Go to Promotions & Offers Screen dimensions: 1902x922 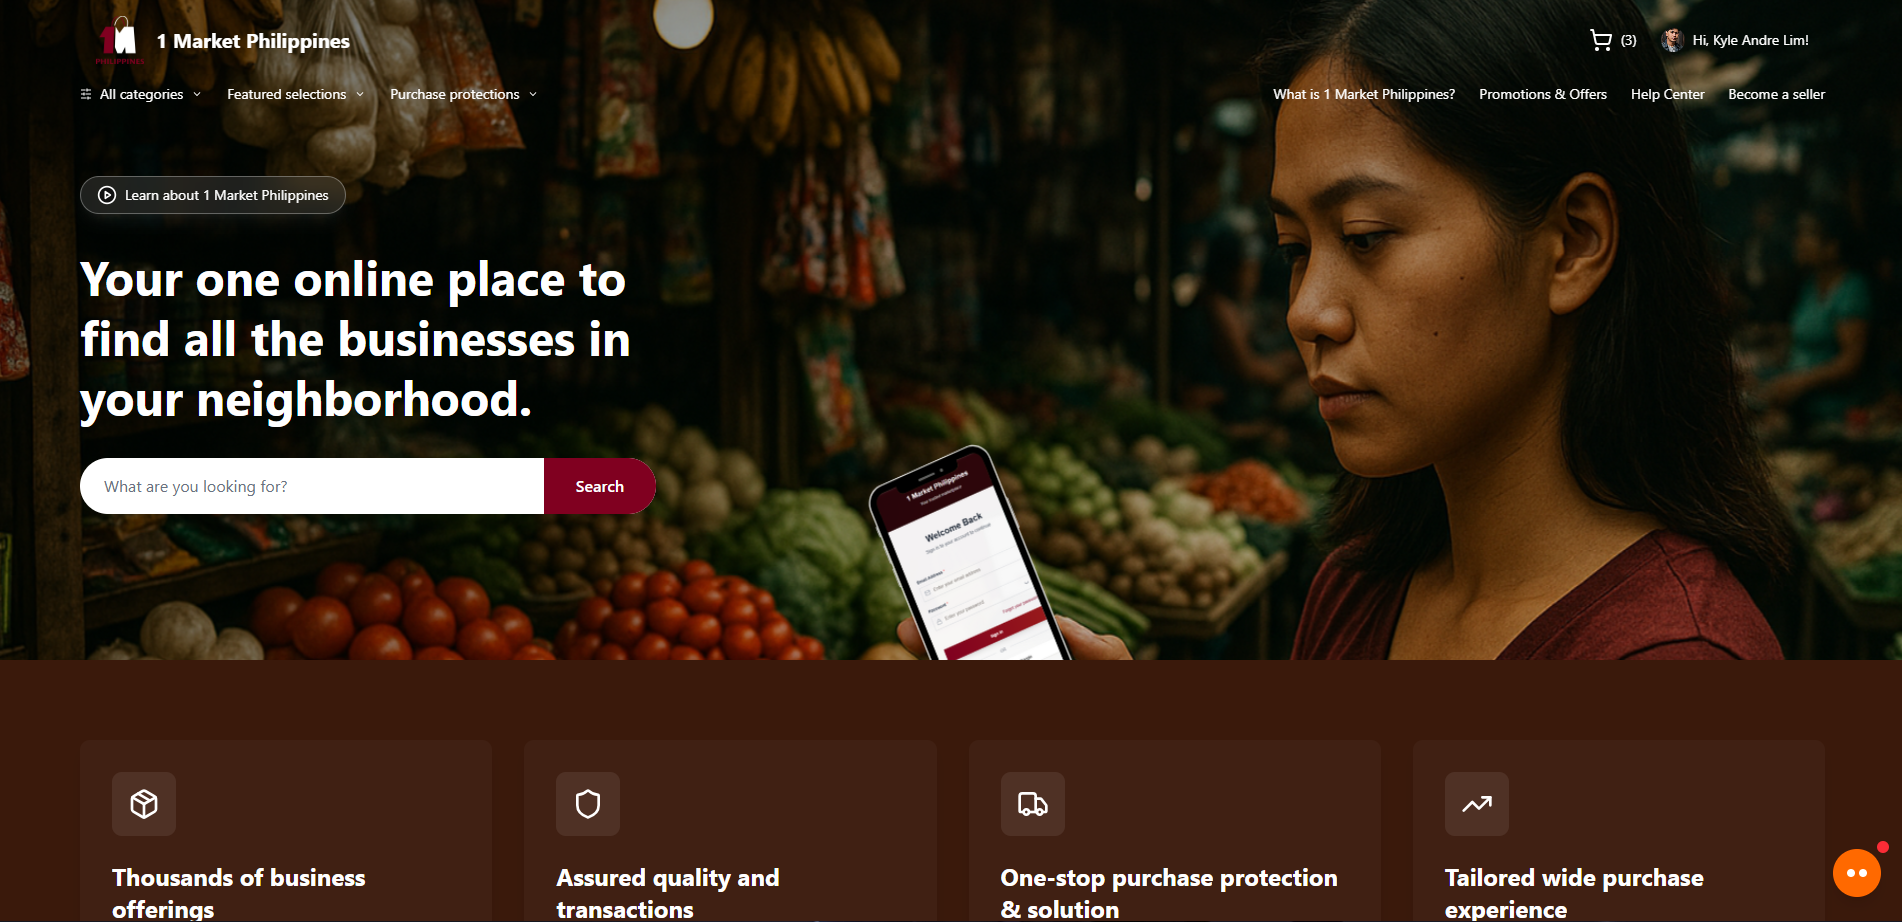coord(1543,94)
